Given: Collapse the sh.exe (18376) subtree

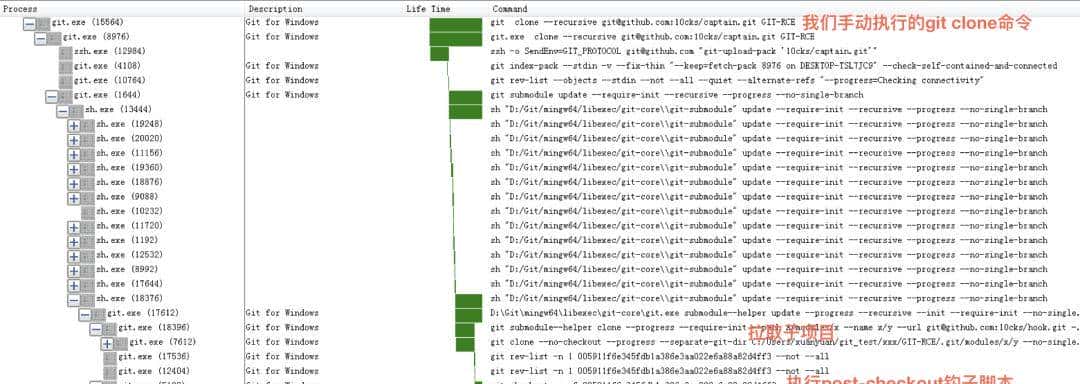Looking at the screenshot, I should pos(74,299).
